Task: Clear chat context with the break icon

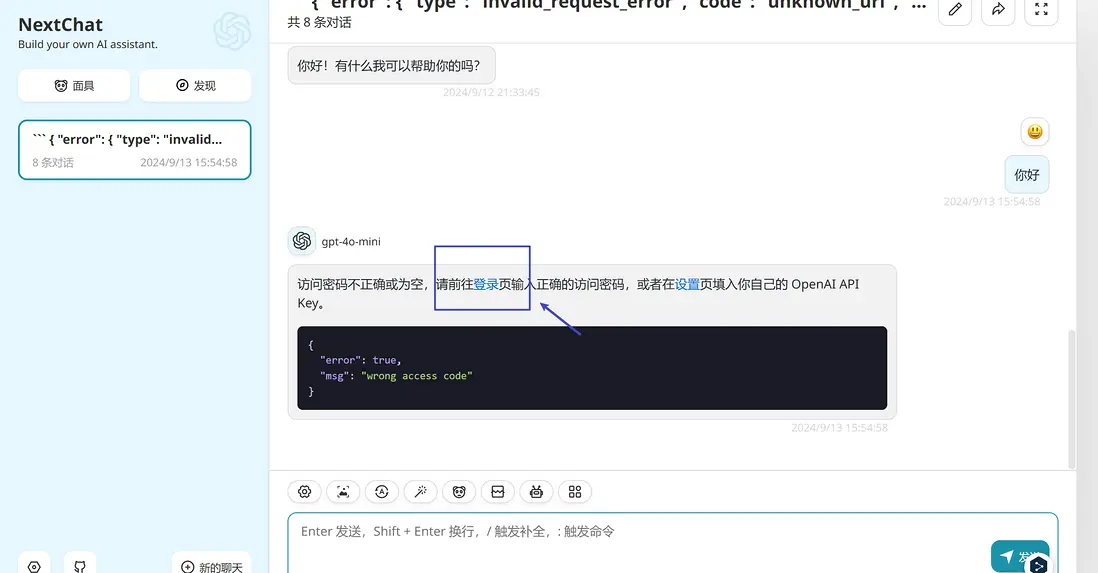Action: click(x=498, y=492)
